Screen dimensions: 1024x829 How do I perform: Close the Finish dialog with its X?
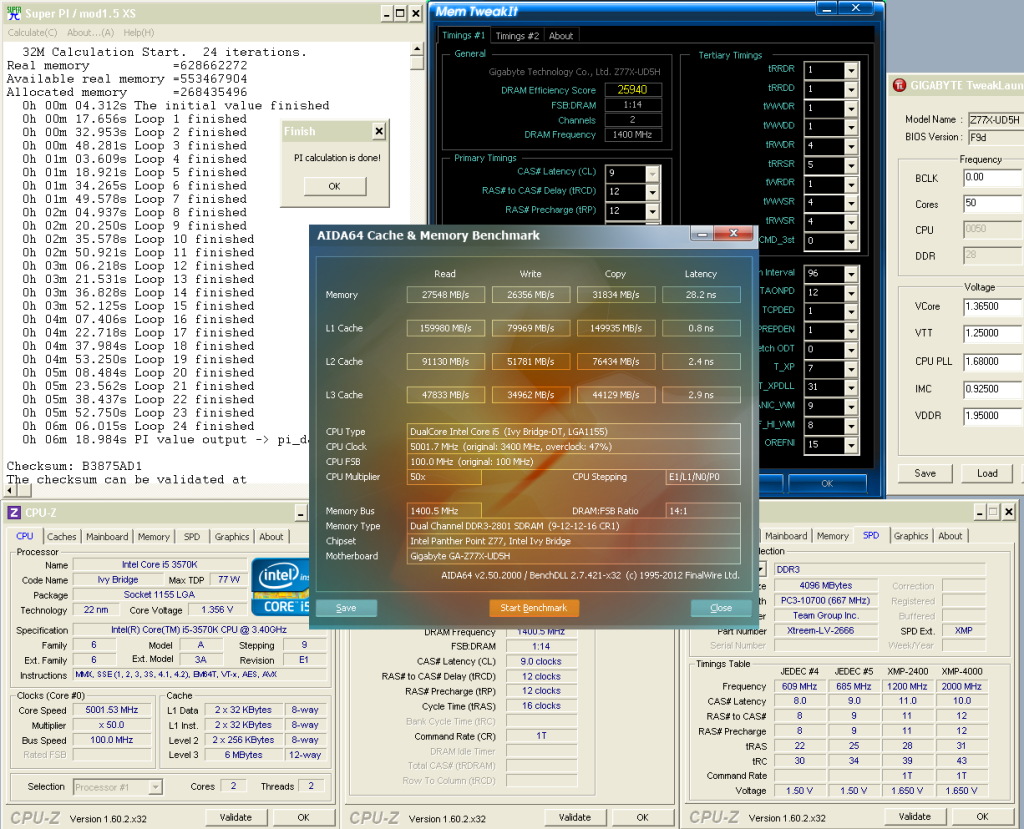pos(378,131)
